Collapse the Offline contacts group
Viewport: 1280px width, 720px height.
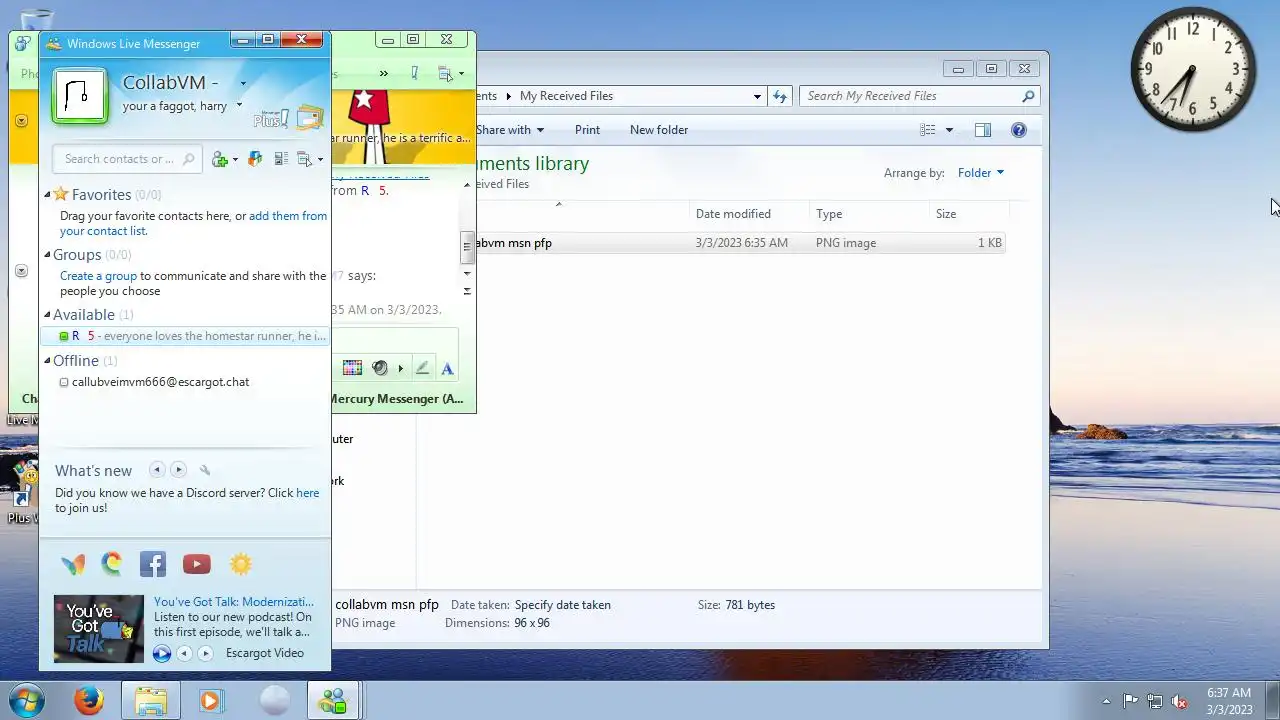coord(47,361)
